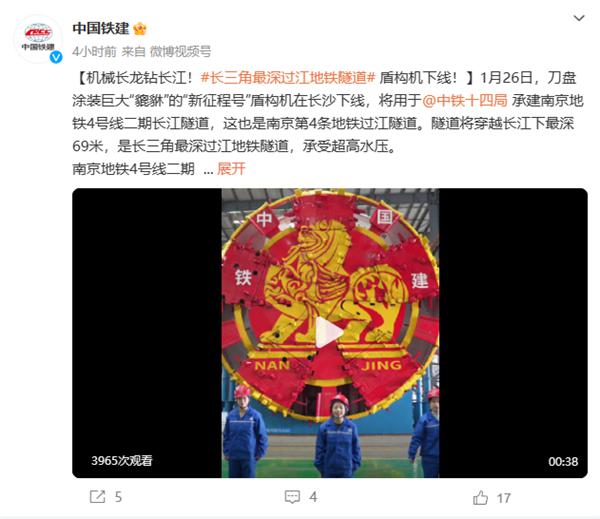Click the 微博视频号 source link
Viewport: 600px width, 519px height.
180,51
